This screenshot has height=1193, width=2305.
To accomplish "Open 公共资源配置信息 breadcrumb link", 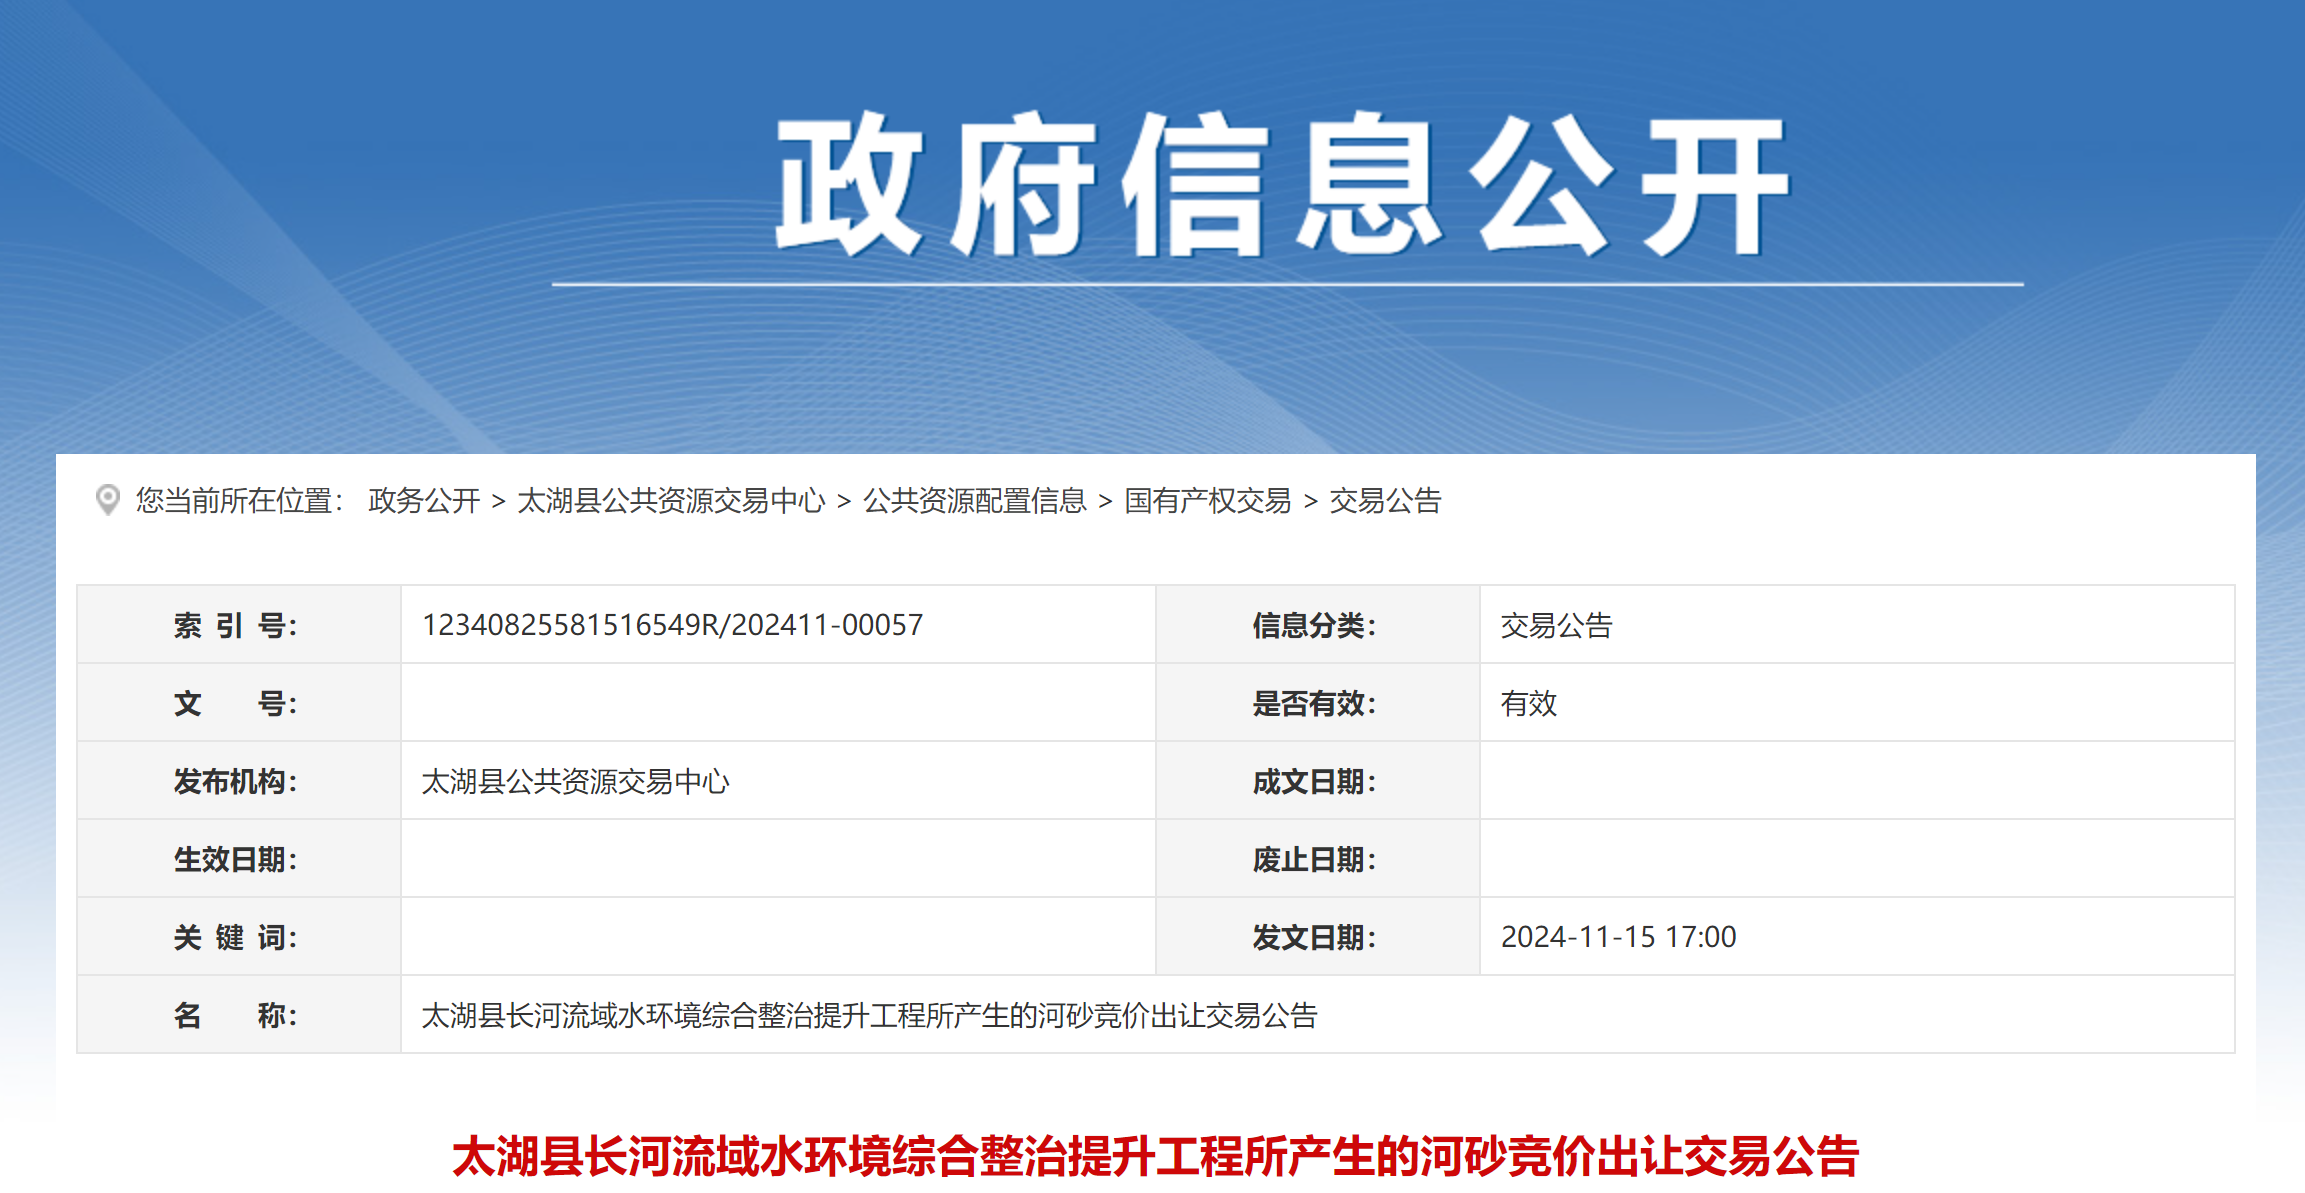I will coord(974,500).
